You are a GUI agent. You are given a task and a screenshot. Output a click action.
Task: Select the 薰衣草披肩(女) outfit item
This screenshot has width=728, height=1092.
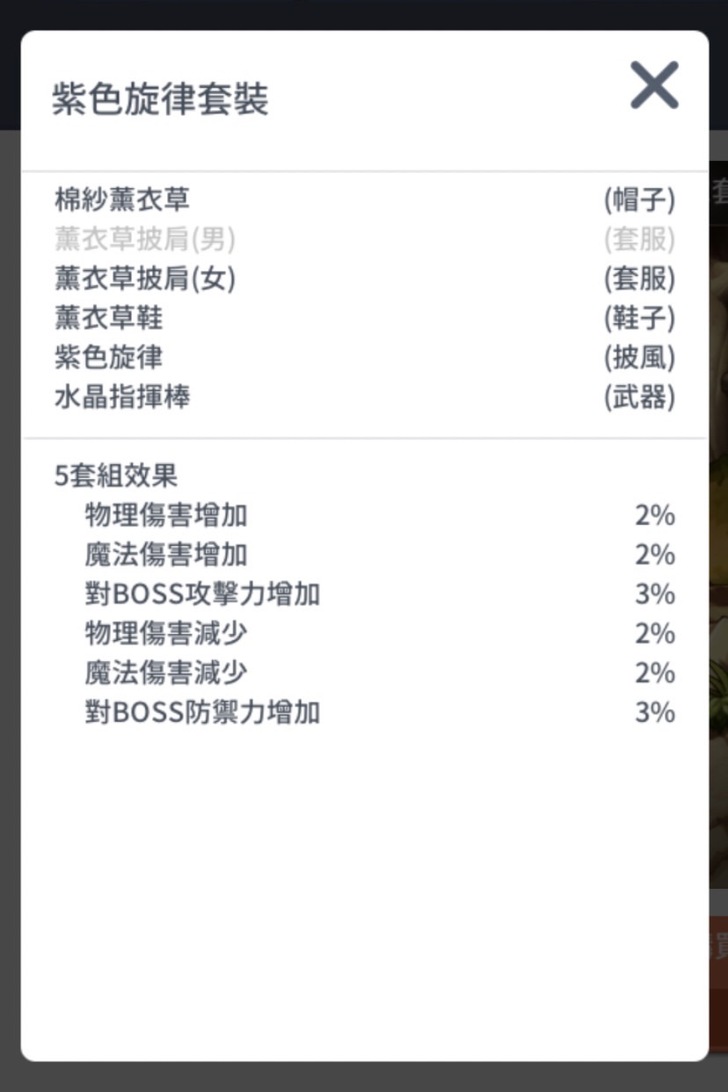(145, 279)
